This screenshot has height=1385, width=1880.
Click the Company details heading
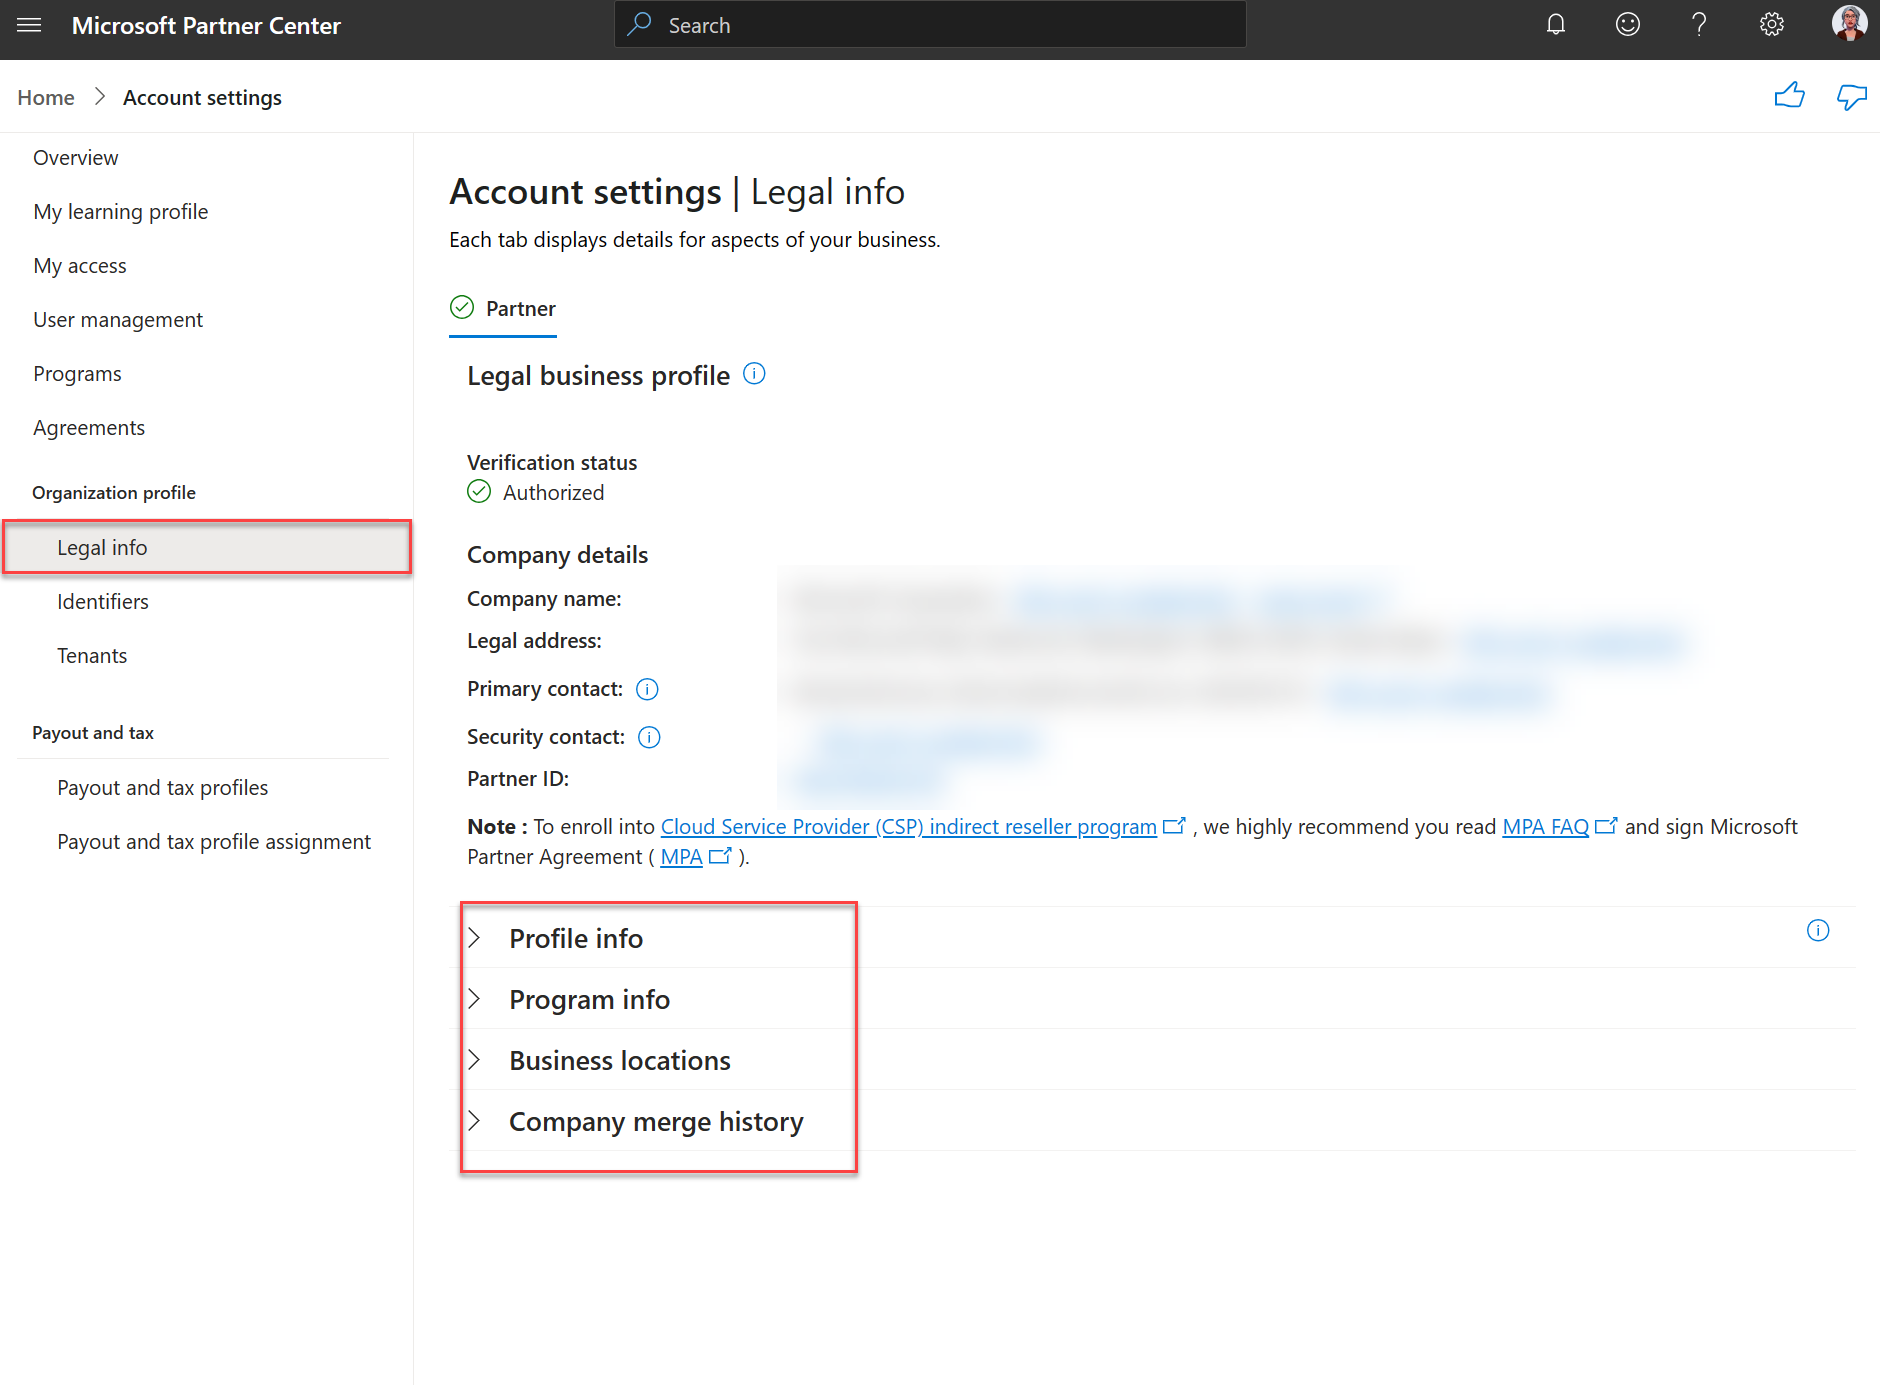557,554
